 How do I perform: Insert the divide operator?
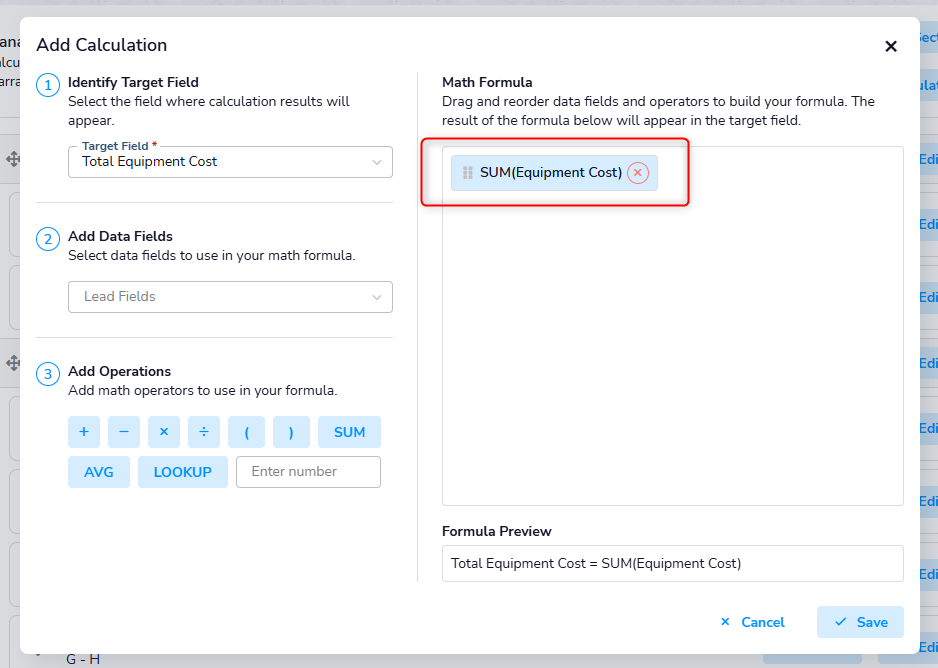pos(204,432)
